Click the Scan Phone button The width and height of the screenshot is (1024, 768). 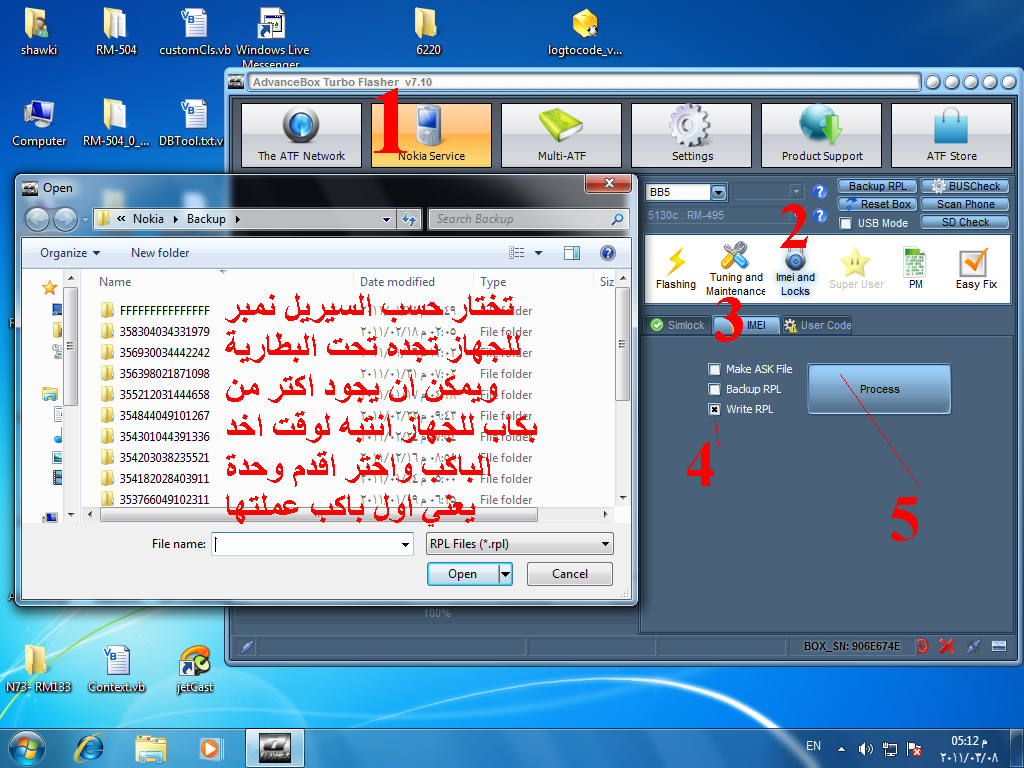click(x=965, y=204)
